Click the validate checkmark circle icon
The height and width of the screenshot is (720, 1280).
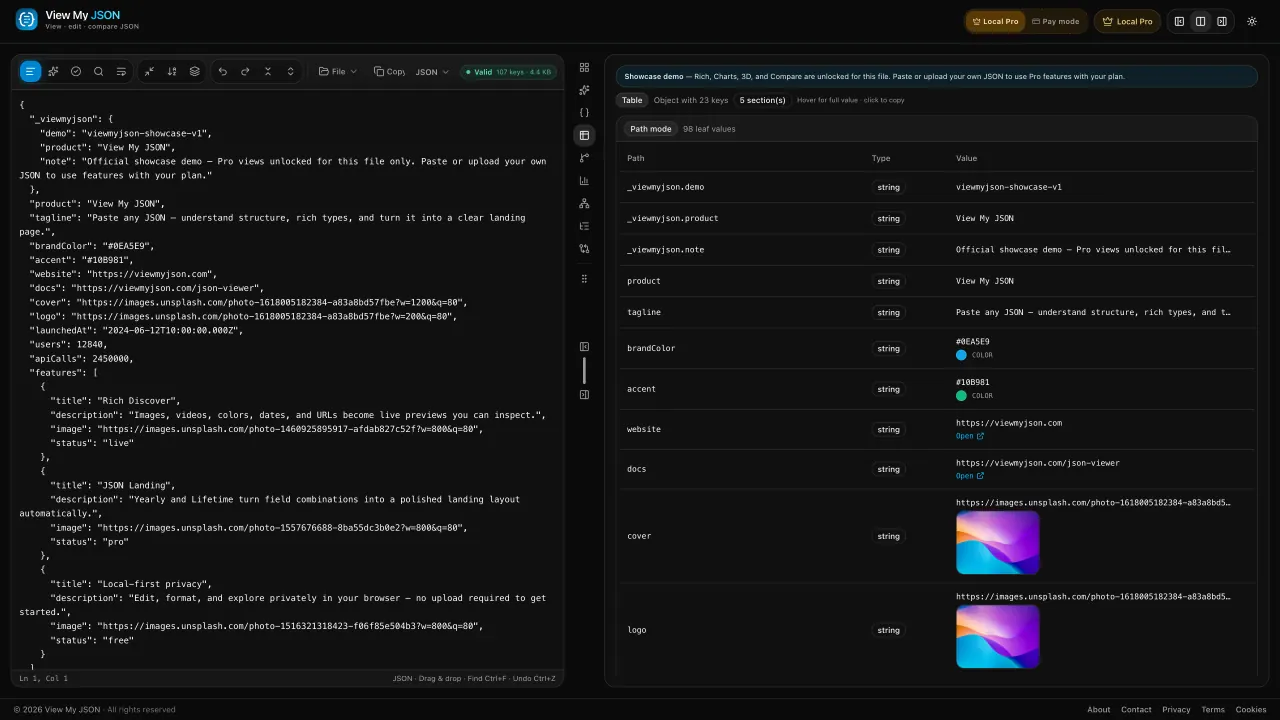[76, 72]
